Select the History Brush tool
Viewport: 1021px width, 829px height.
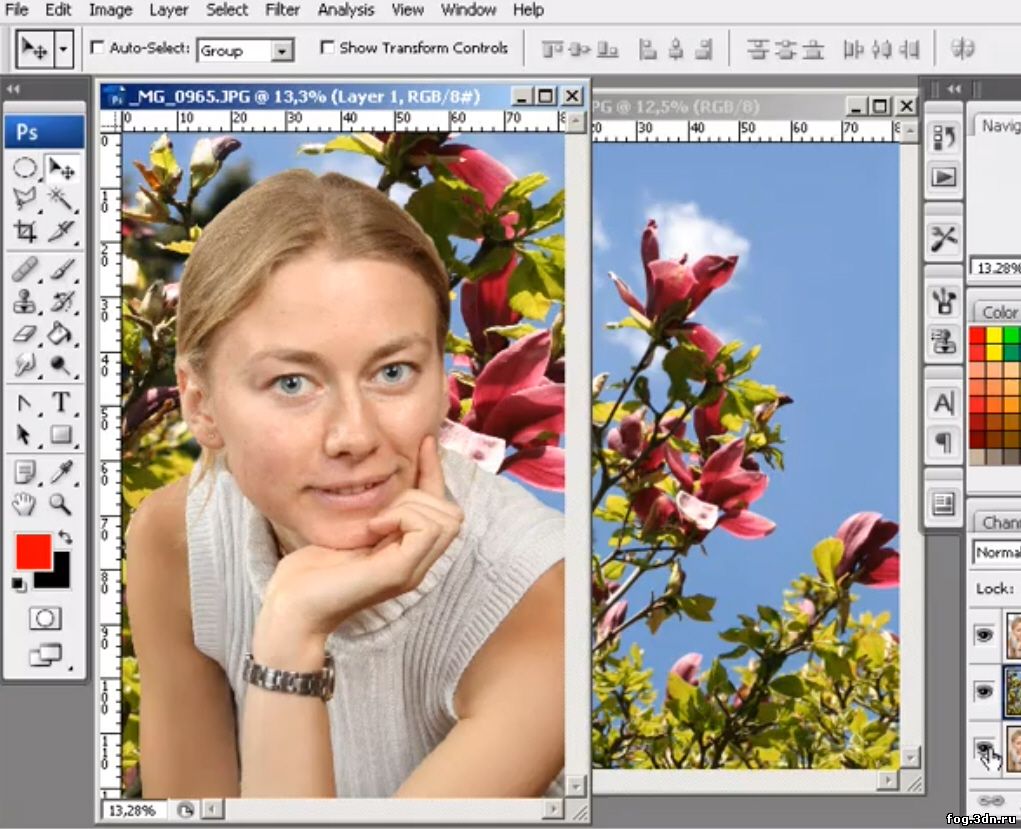click(x=61, y=302)
